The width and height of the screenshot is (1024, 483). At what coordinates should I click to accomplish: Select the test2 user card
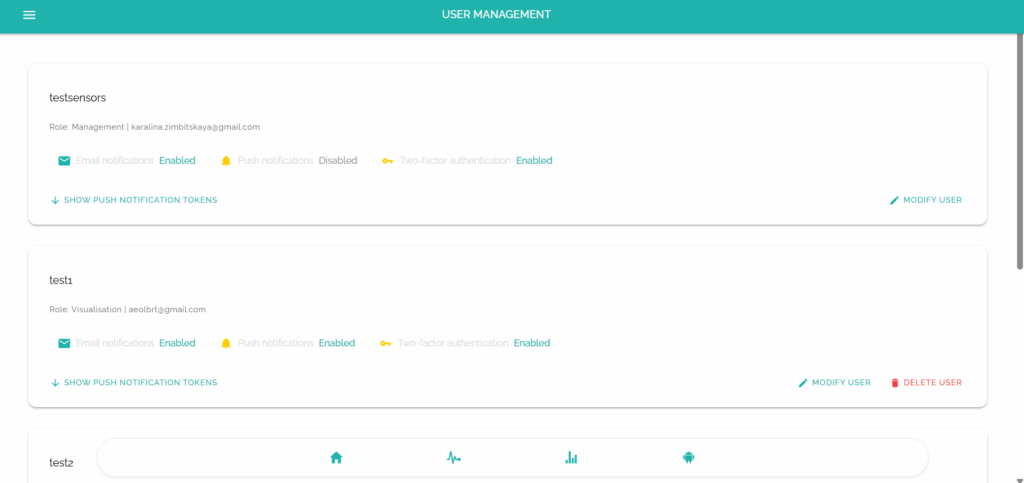(x=62, y=463)
